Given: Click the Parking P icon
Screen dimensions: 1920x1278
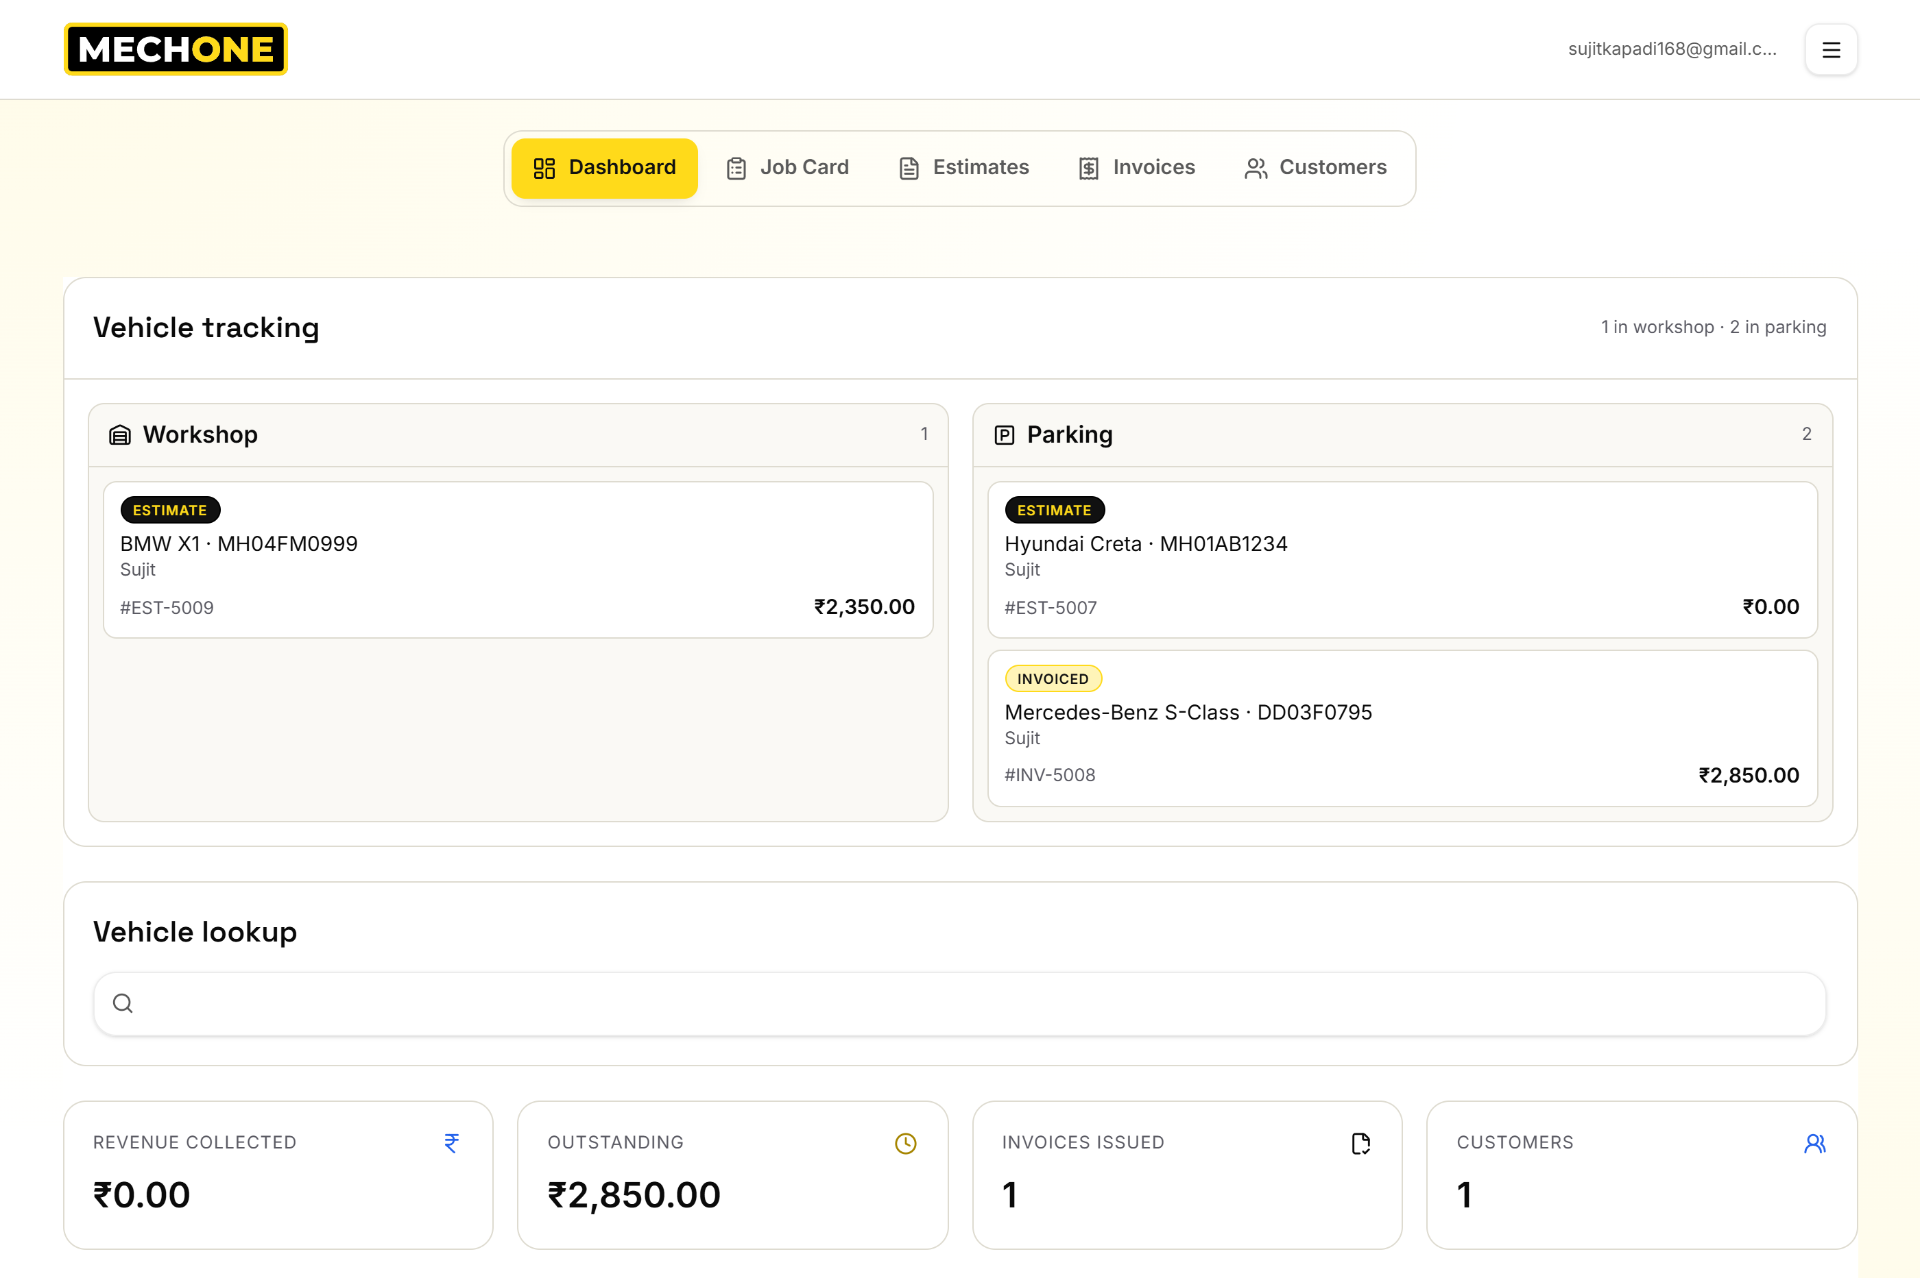Looking at the screenshot, I should click(x=1004, y=435).
